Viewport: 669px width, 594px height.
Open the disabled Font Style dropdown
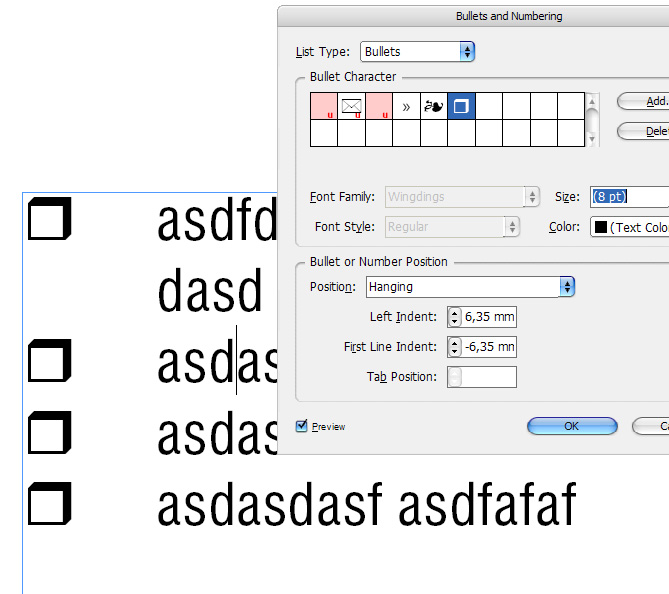click(x=452, y=227)
